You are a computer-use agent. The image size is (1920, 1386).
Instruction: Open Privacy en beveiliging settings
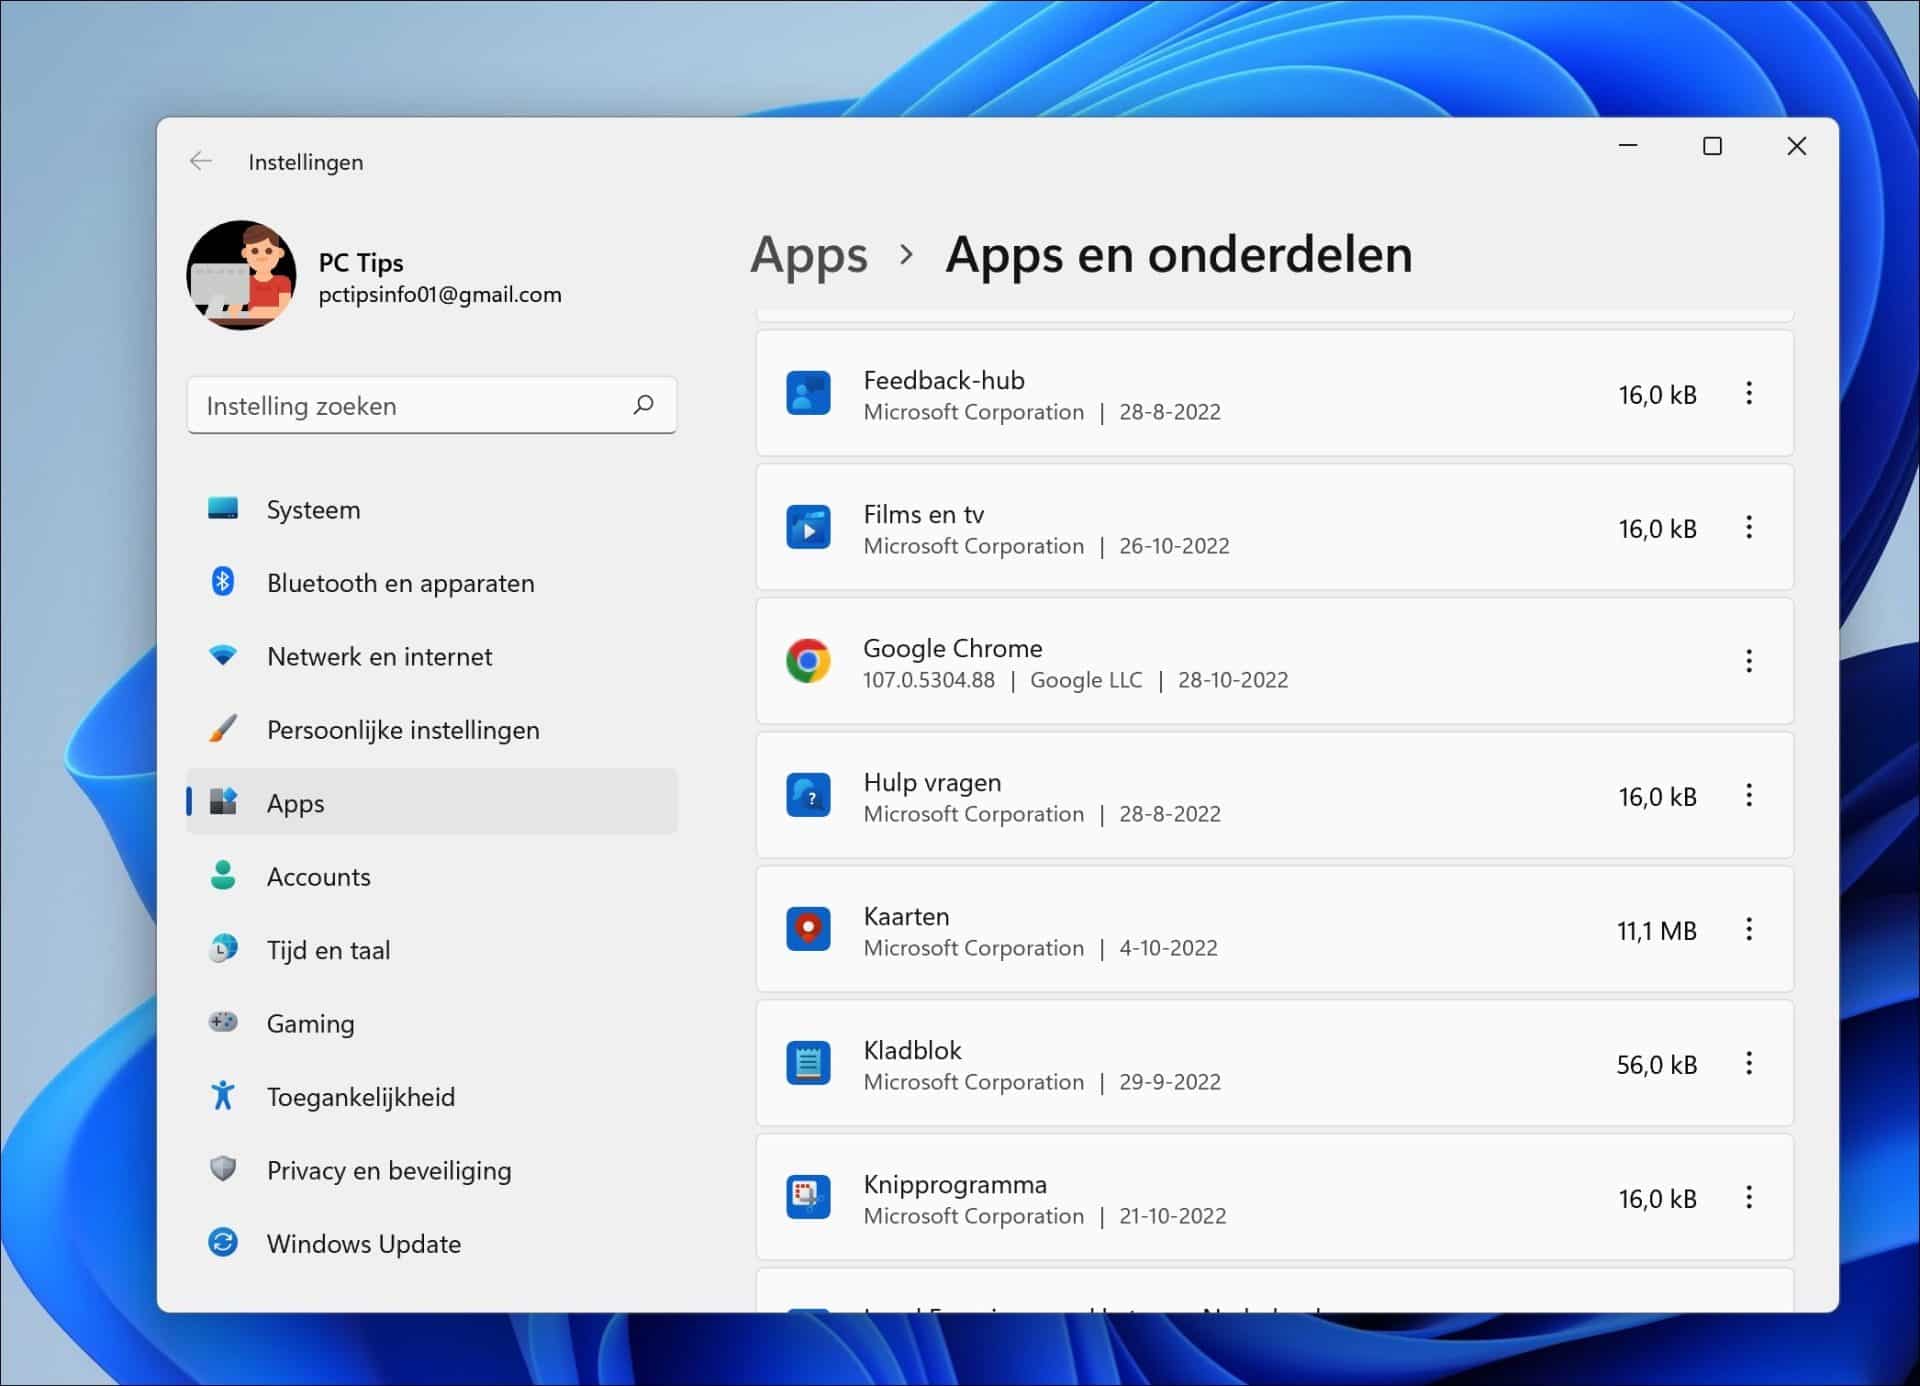coord(388,1170)
